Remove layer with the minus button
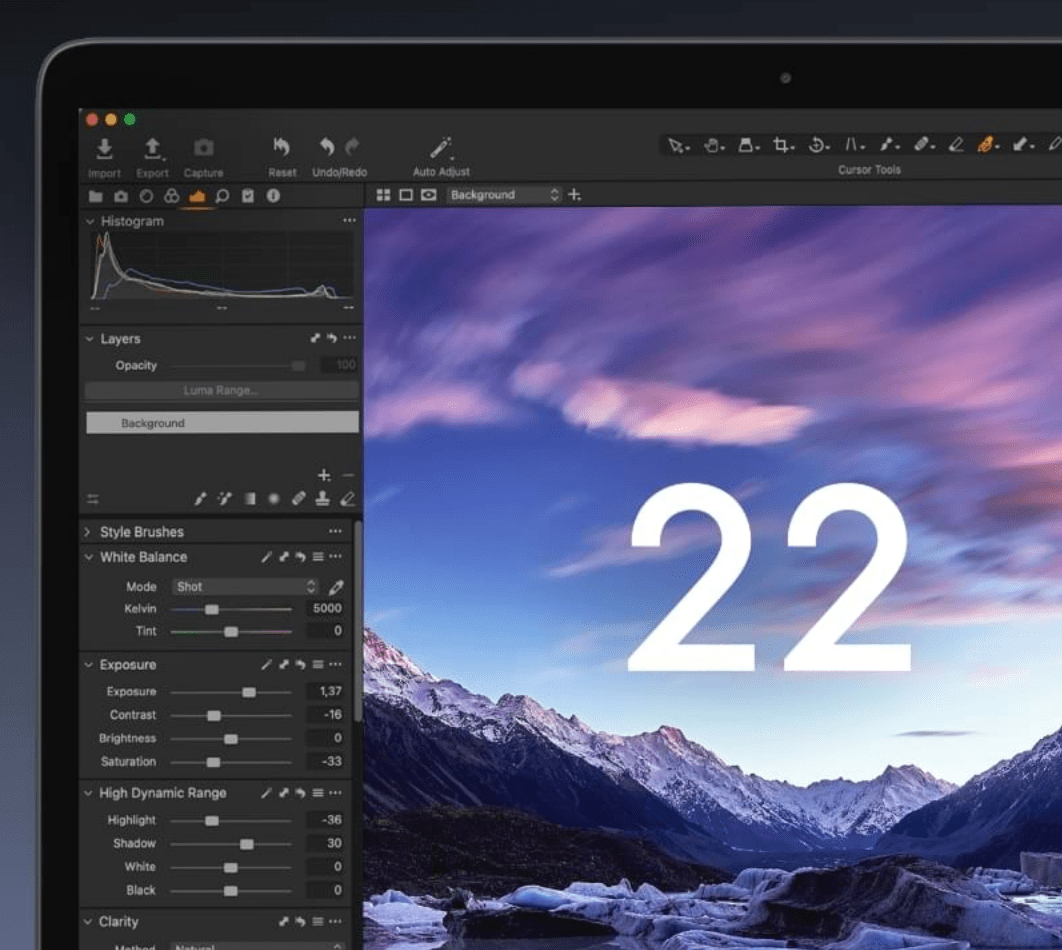The height and width of the screenshot is (950, 1062). (x=348, y=475)
